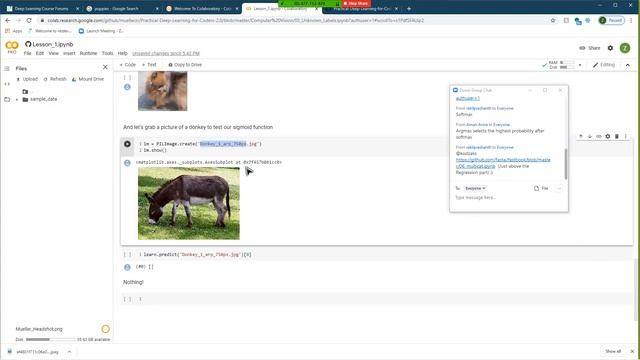This screenshot has height=360, width=640.
Task: Open the selected cell's more options menu
Action: (626, 136)
